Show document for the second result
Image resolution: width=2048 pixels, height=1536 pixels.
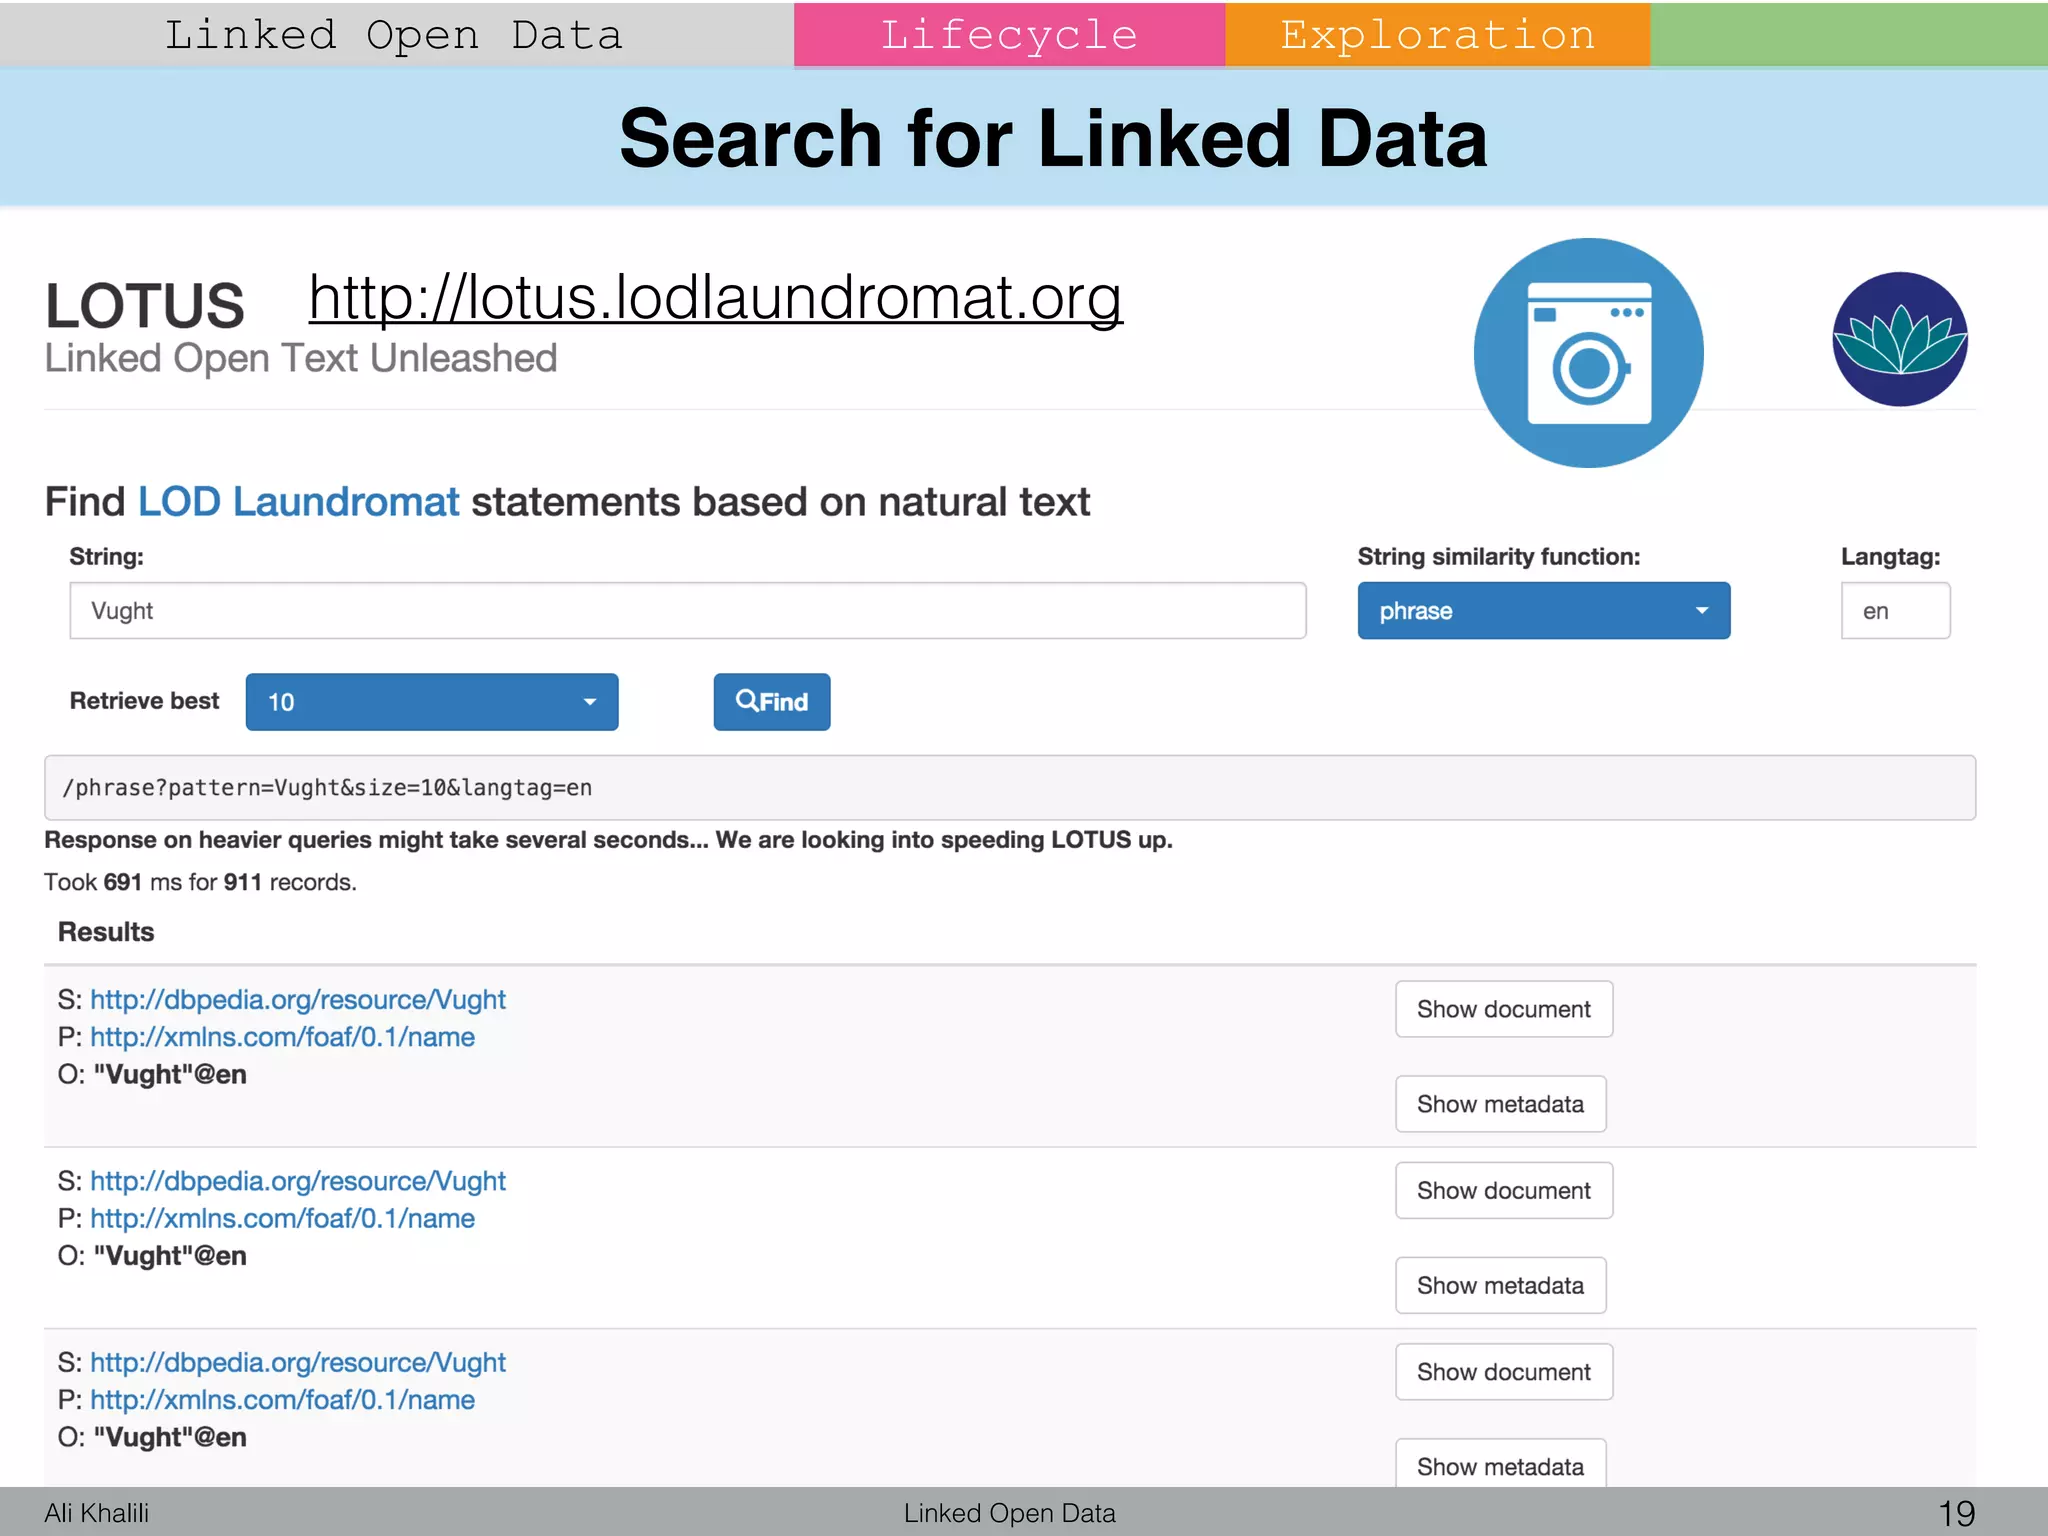[x=1503, y=1190]
